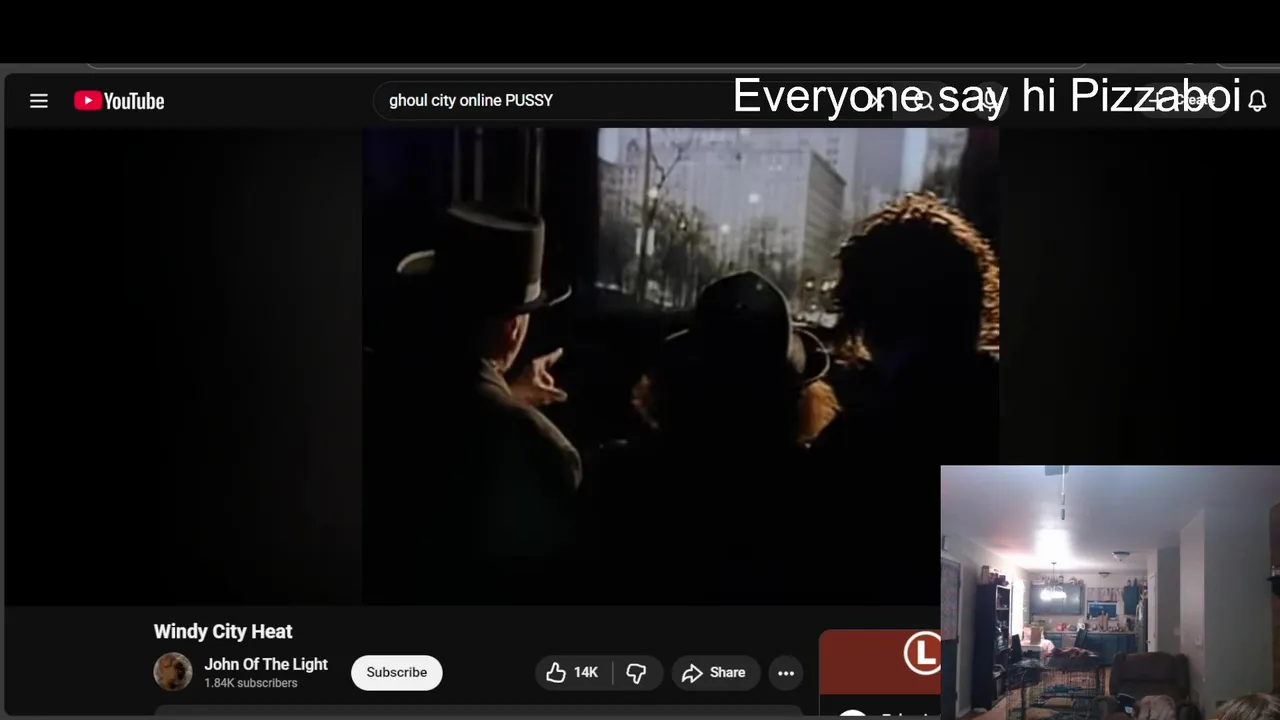
Task: Open John Of The Light channel avatar
Action: (173, 672)
